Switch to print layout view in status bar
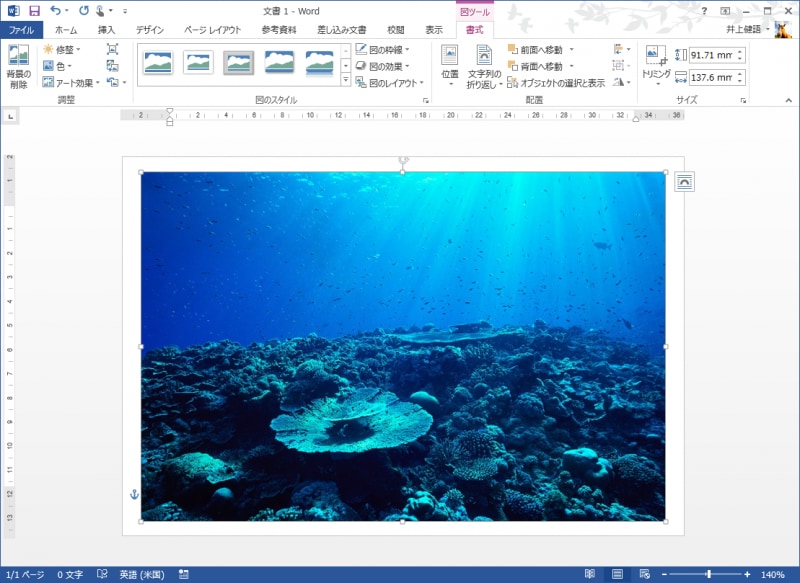The width and height of the screenshot is (800, 583). 617,574
